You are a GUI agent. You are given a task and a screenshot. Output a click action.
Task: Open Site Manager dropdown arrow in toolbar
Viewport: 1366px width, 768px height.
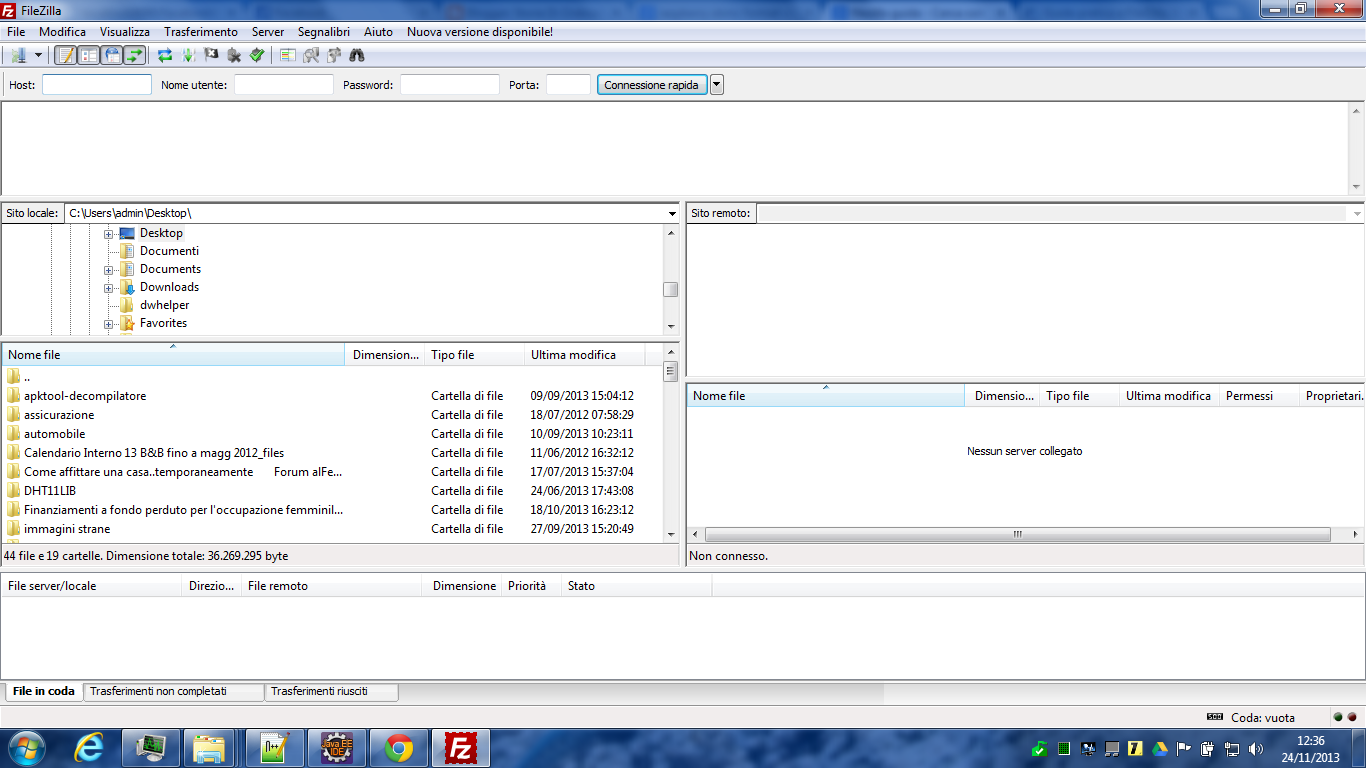[38, 55]
